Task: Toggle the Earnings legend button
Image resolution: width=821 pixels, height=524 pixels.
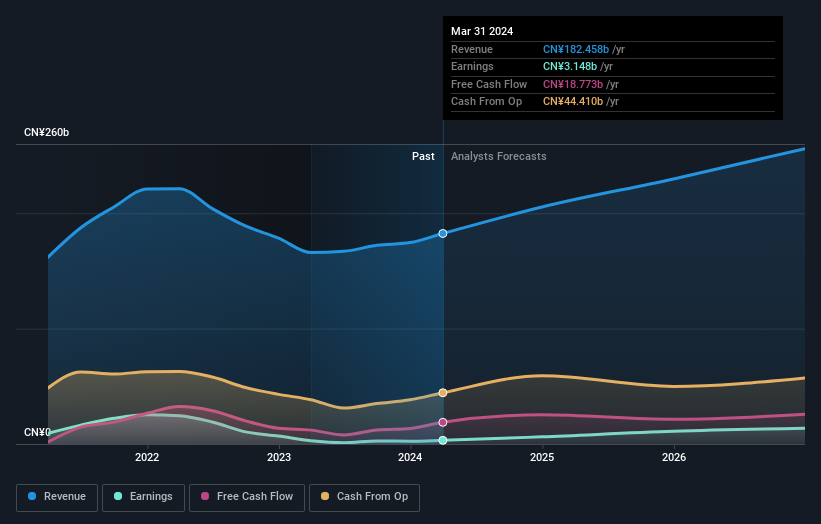Action: tap(143, 497)
